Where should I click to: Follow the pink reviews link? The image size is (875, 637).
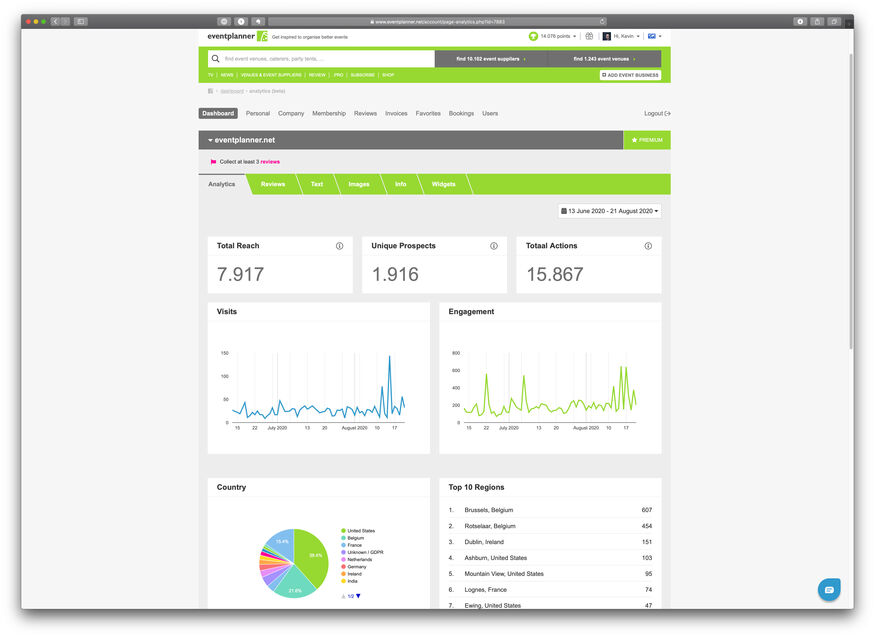270,162
